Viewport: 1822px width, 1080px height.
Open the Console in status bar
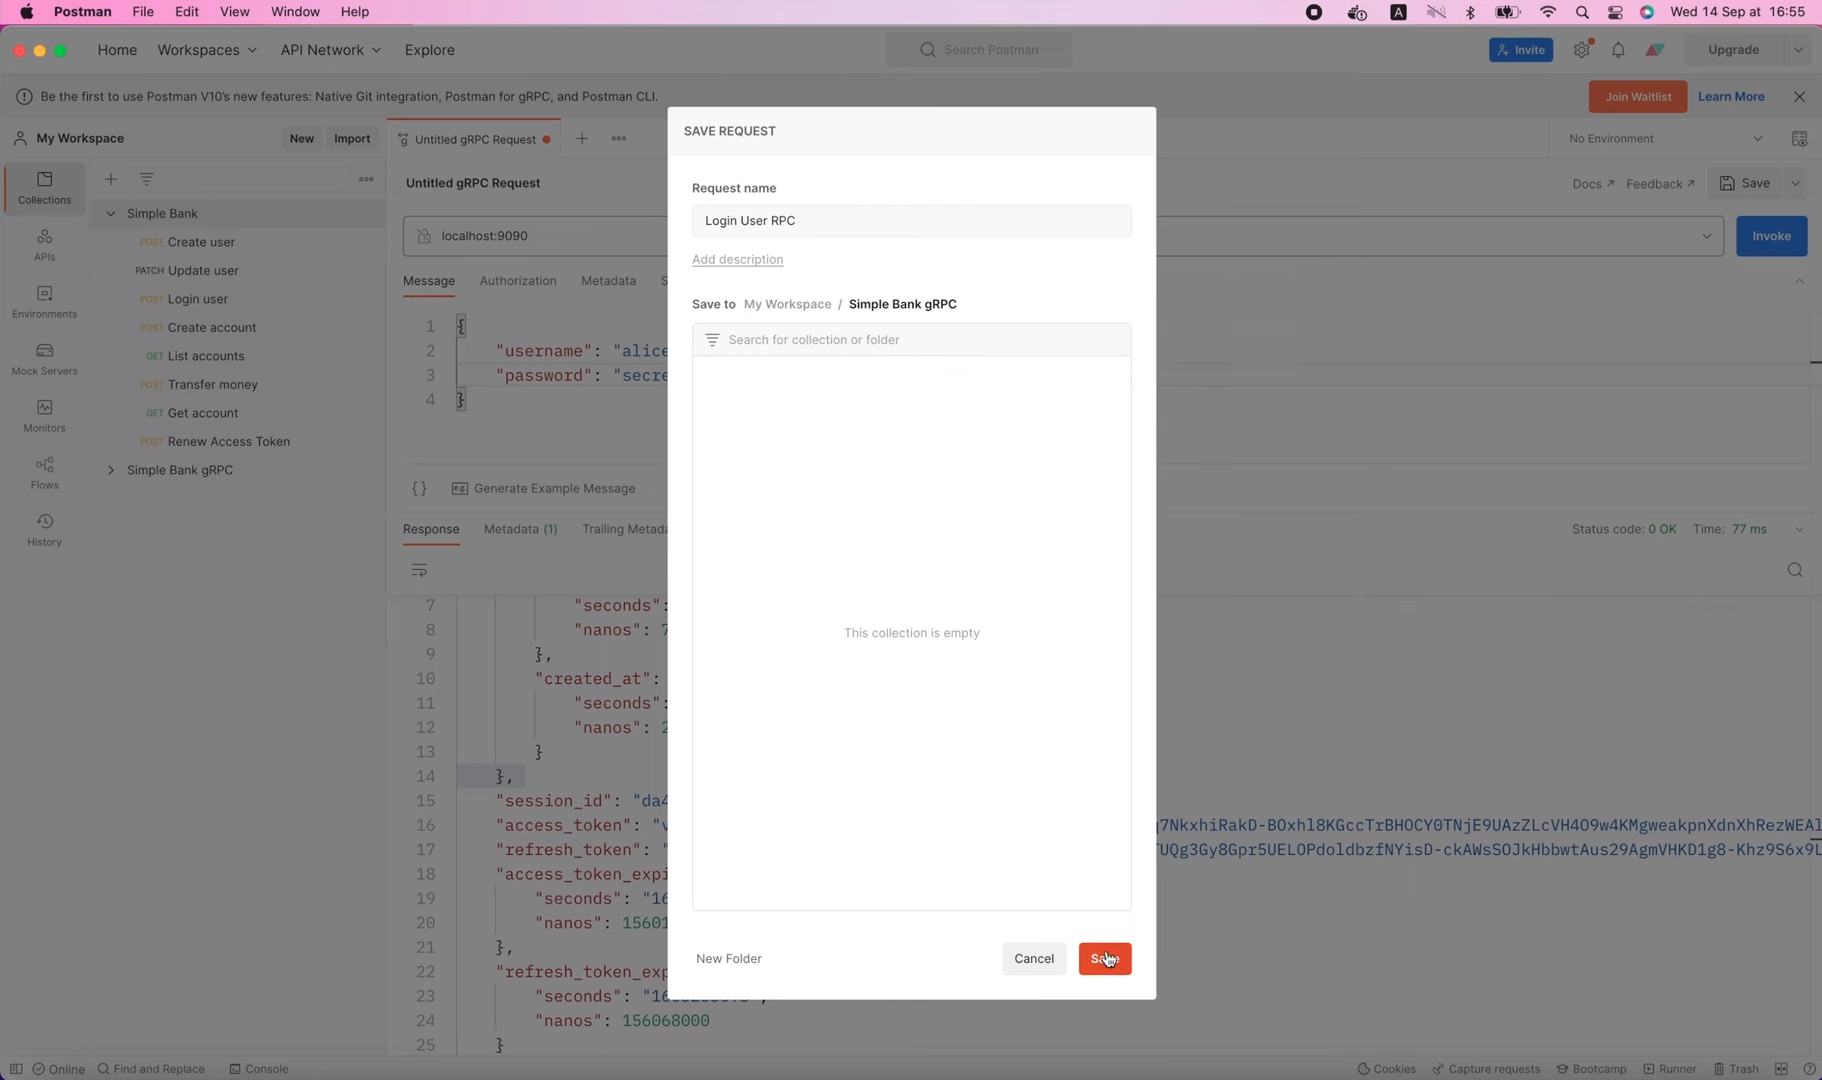click(x=259, y=1069)
